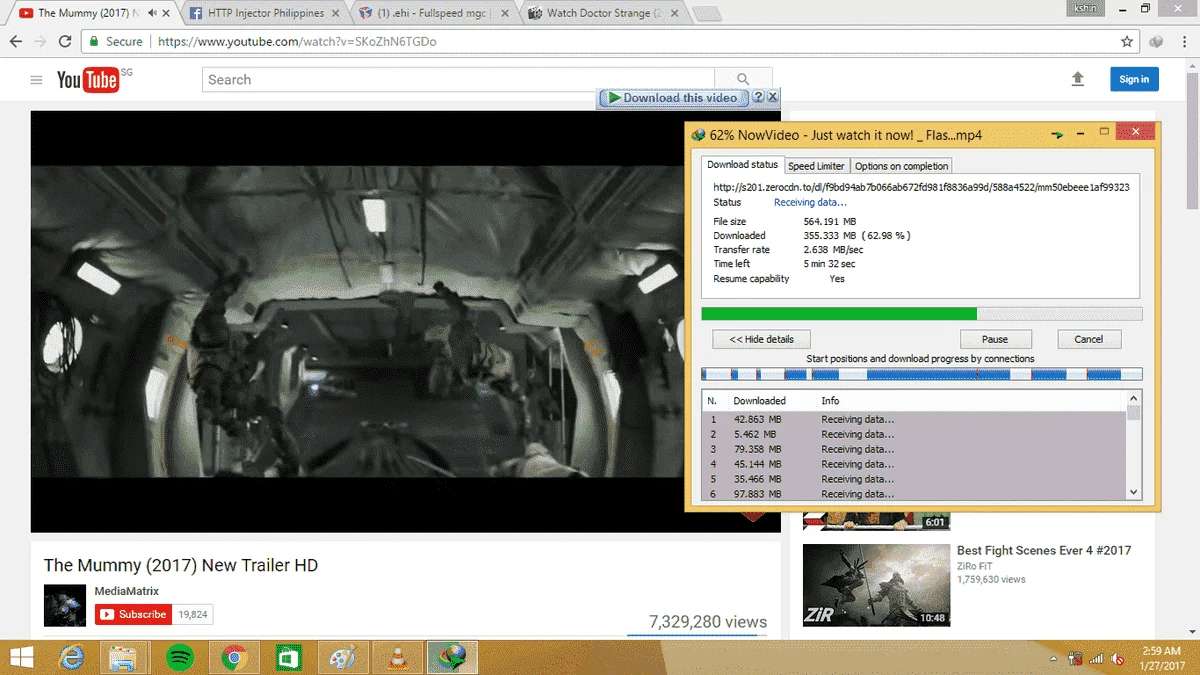The height and width of the screenshot is (675, 1200).
Task: Open the MediaMatrix channel name link
Action: click(x=127, y=591)
